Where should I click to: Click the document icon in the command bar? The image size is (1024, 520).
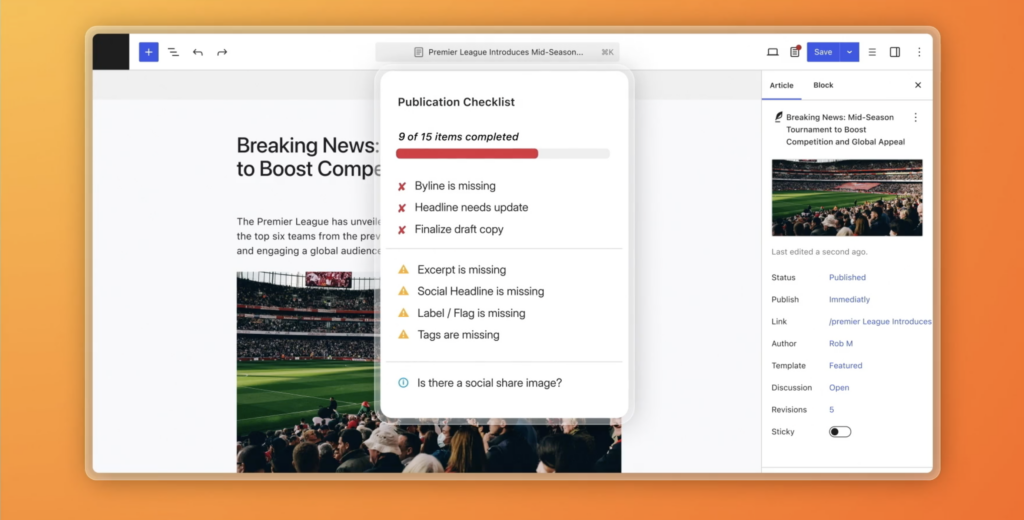click(x=419, y=52)
